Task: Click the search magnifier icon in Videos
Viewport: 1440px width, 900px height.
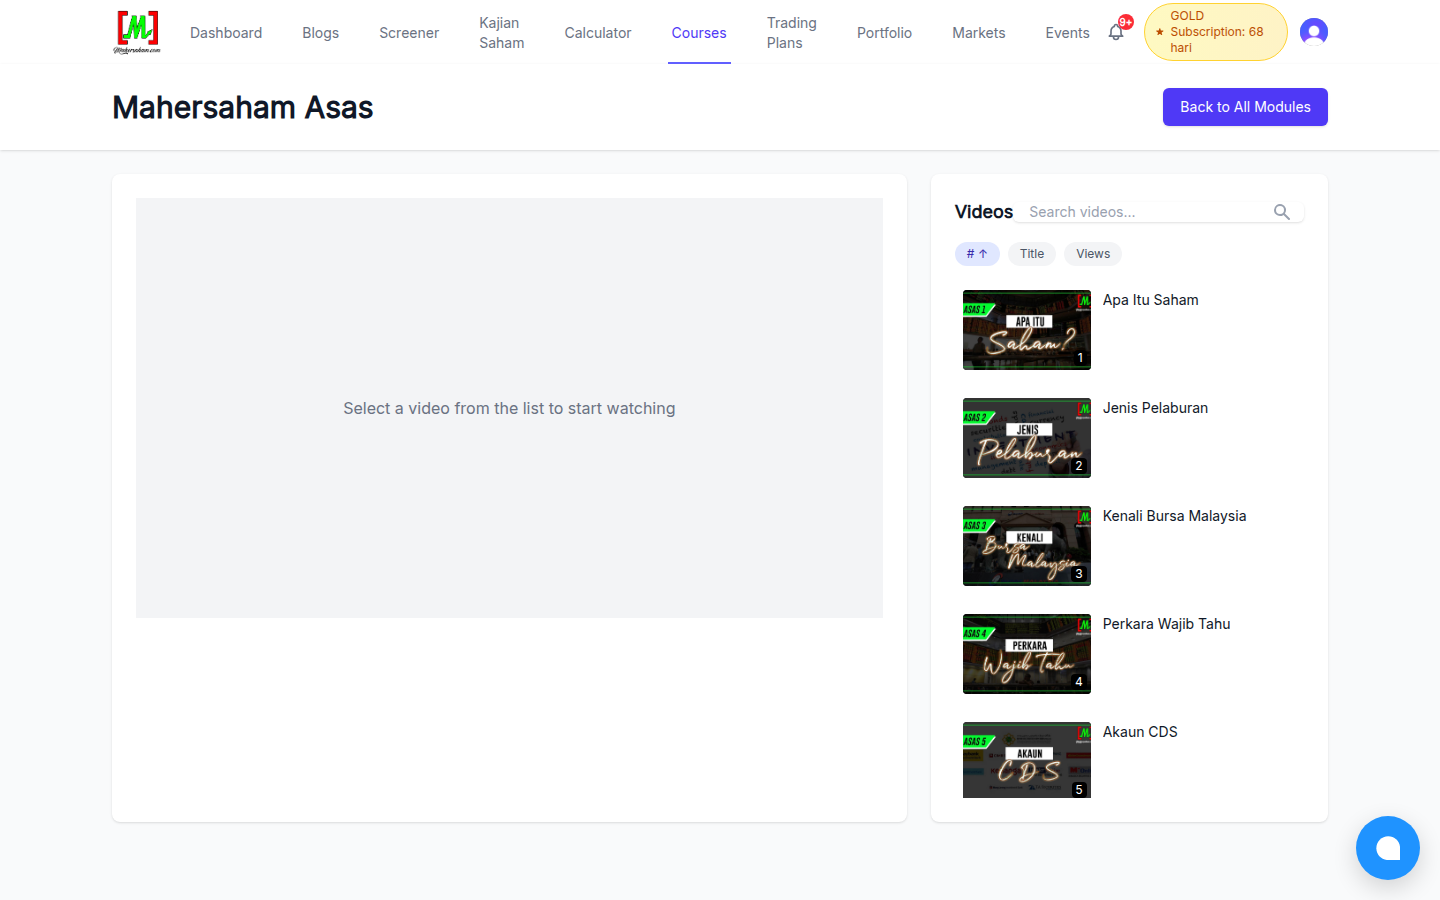Action: point(1282,212)
